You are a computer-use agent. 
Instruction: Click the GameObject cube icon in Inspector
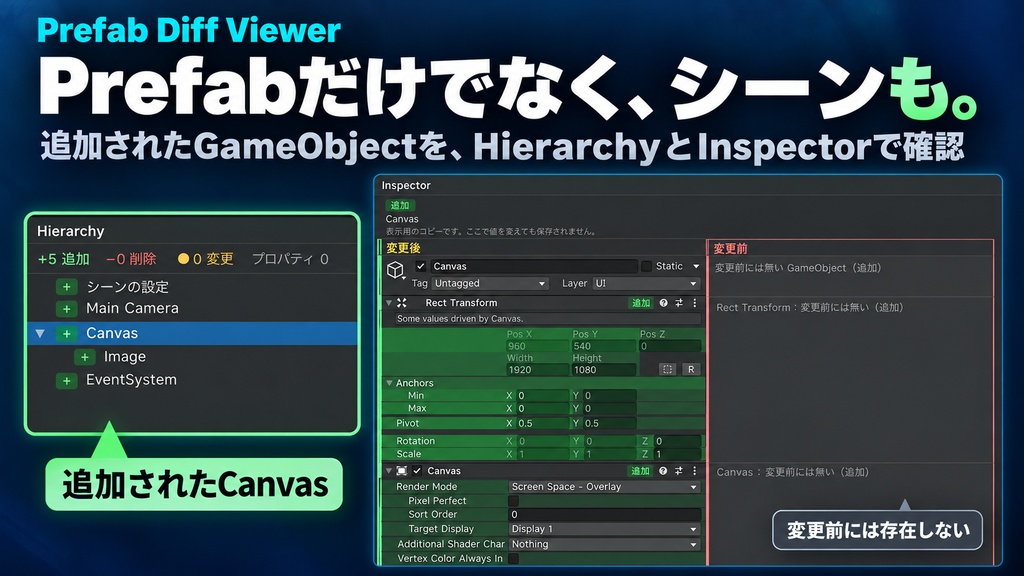click(396, 269)
